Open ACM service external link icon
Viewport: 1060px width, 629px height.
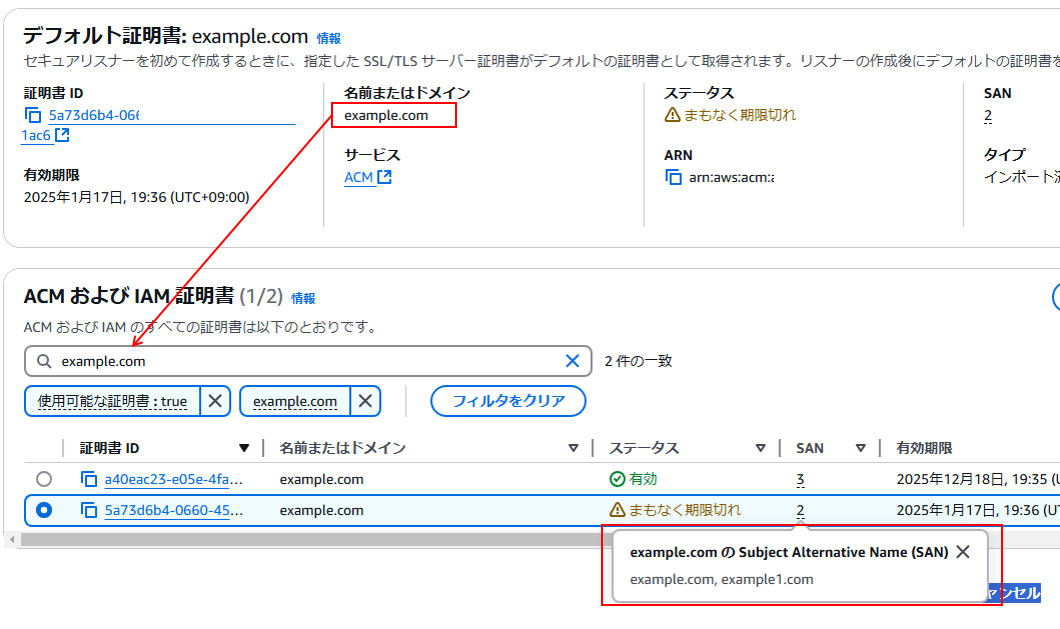pyautogui.click(x=385, y=177)
